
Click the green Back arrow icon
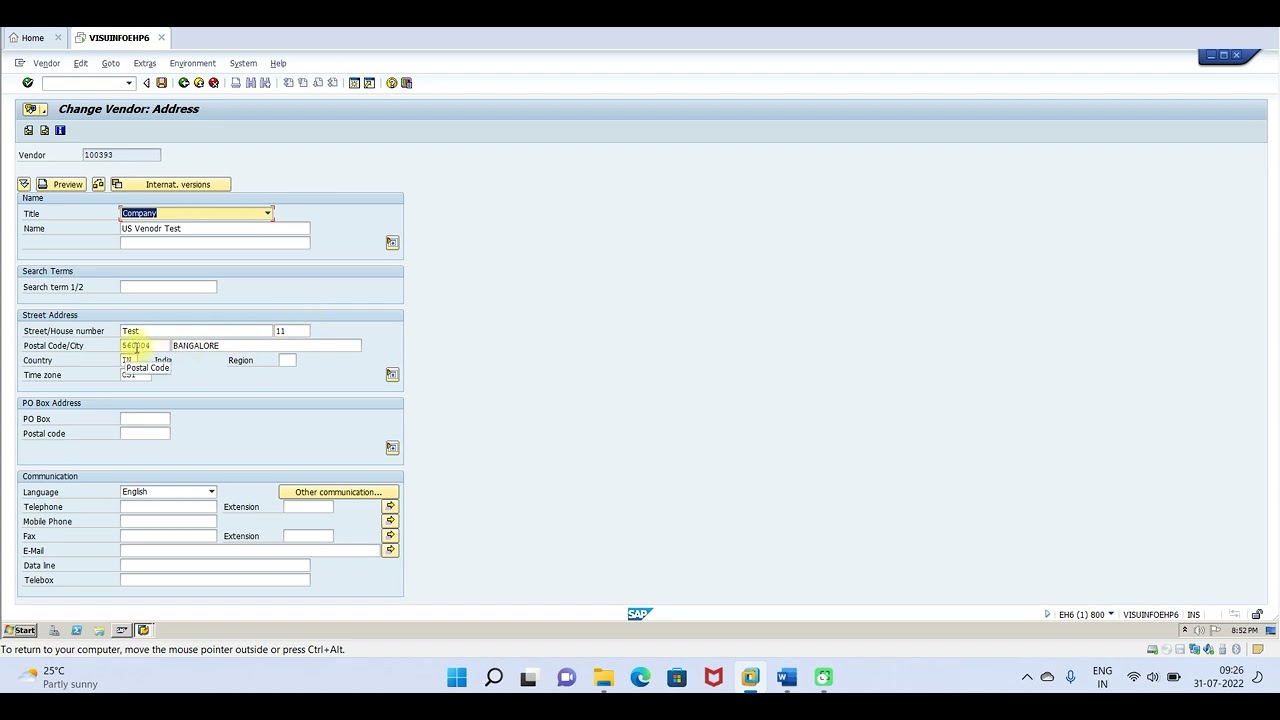coord(184,83)
